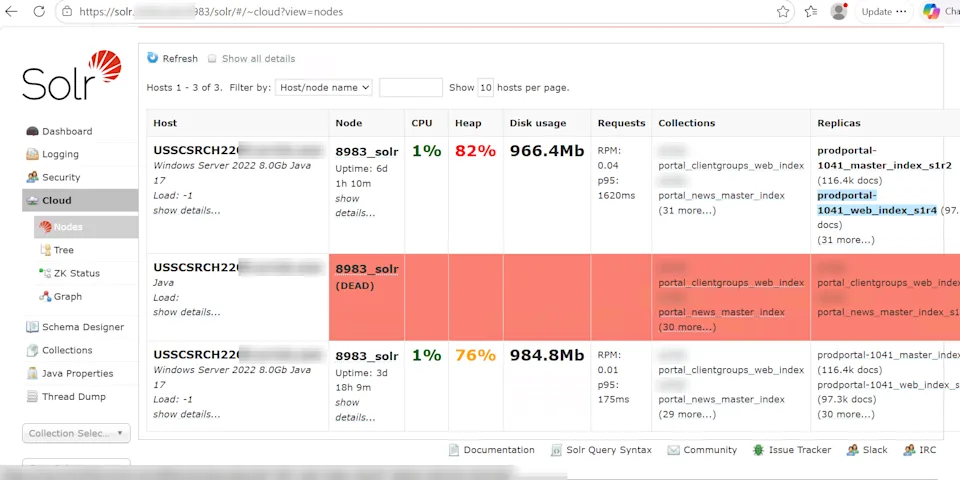Click the Nodes sun icon
The width and height of the screenshot is (960, 480).
[x=45, y=227]
